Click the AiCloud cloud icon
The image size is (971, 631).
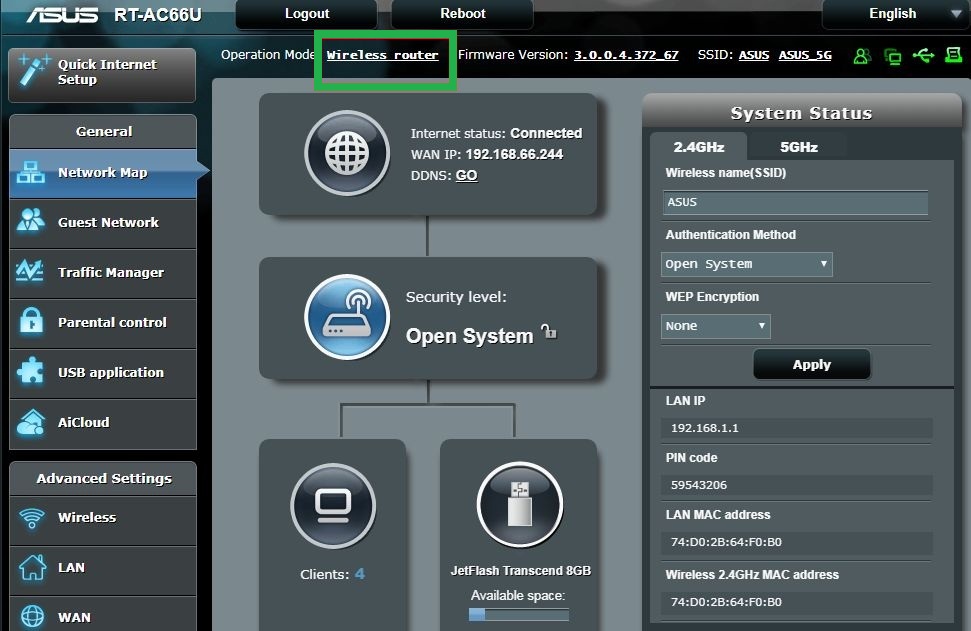(31, 422)
